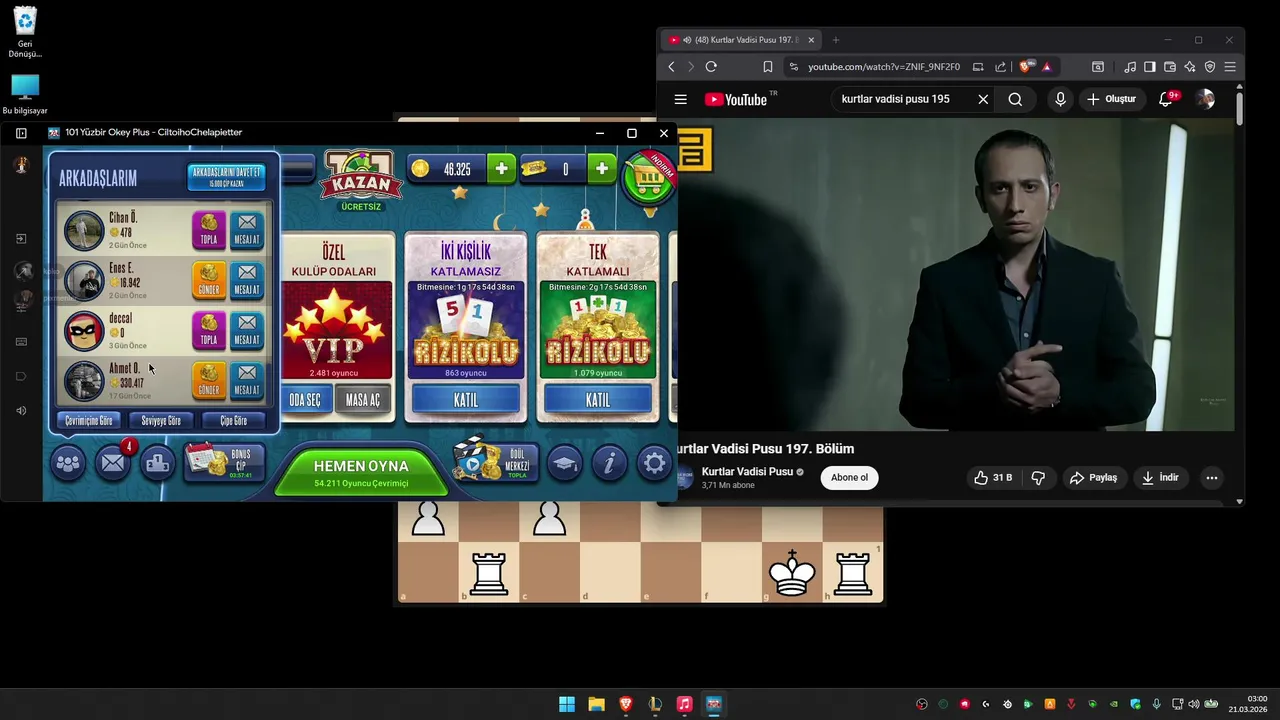Viewport: 1280px width, 720px height.
Task: Add tickets with the green plus next to 0
Action: (x=601, y=169)
